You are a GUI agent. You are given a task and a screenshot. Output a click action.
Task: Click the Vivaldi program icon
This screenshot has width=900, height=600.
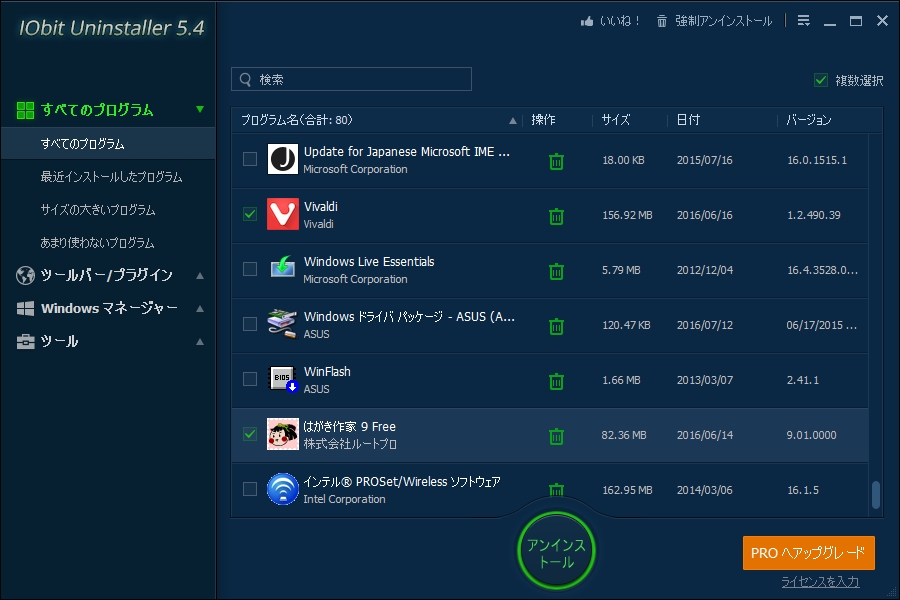(x=282, y=214)
